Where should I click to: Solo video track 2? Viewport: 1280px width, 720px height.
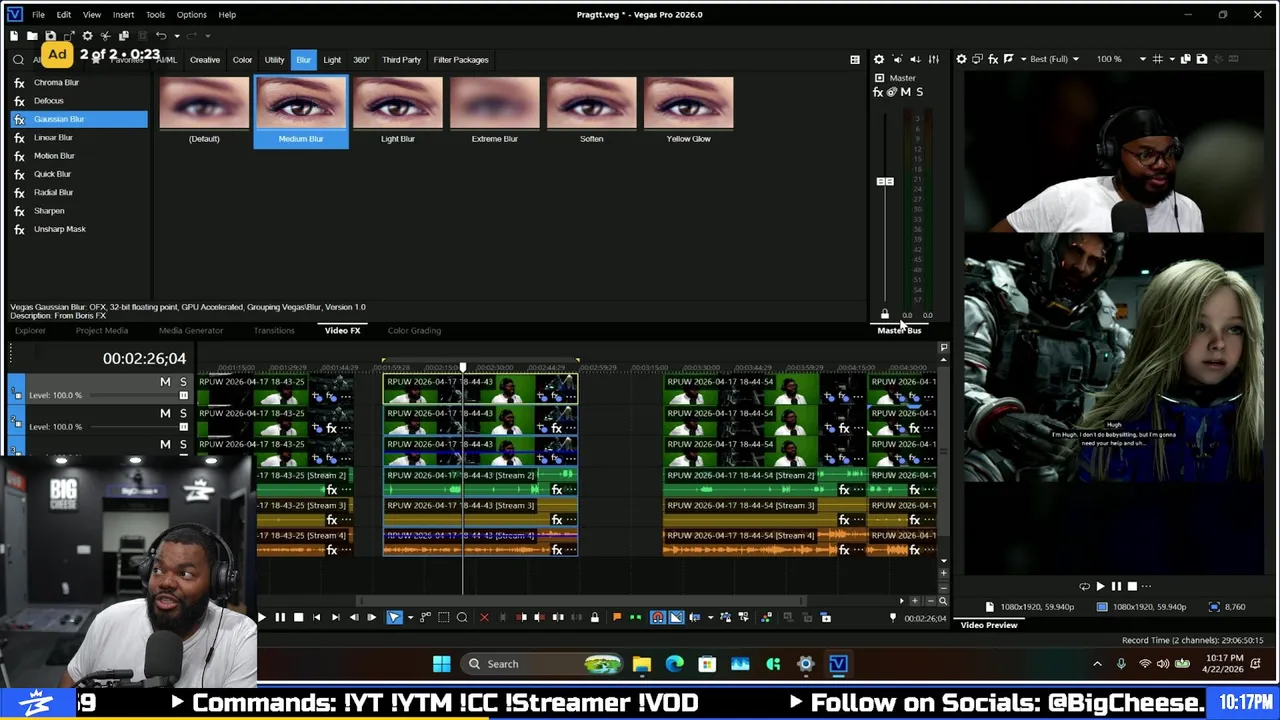[x=183, y=413]
